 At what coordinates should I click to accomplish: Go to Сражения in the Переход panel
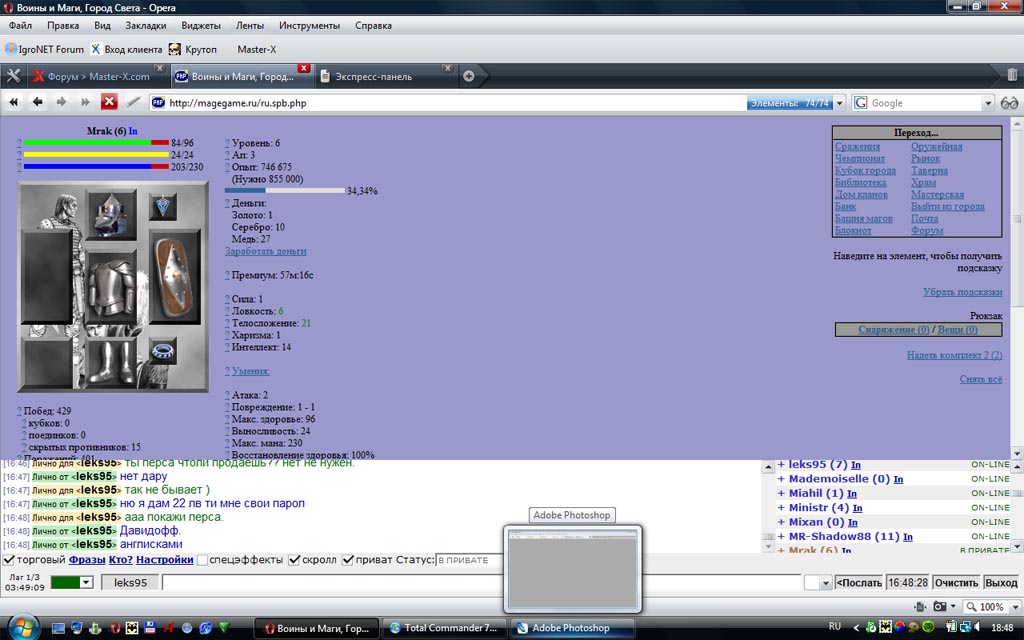coord(857,146)
